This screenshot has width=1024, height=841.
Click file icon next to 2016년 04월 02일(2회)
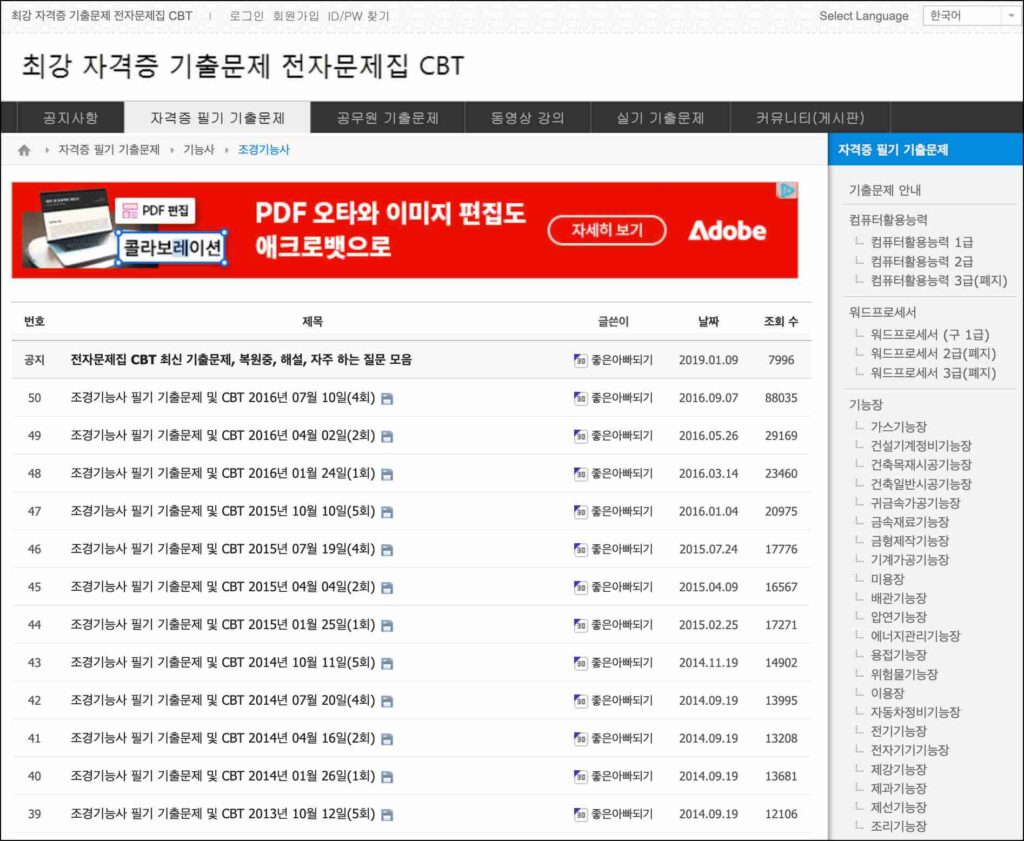(387, 436)
